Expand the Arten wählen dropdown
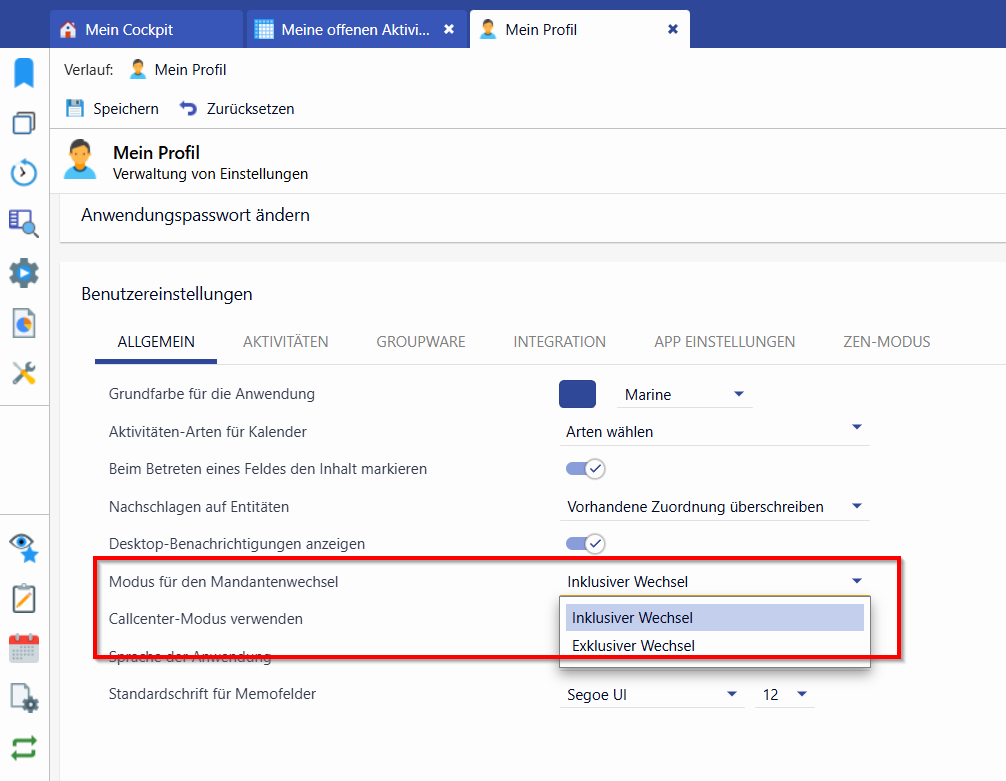Image resolution: width=1006 pixels, height=781 pixels. pyautogui.click(x=714, y=432)
